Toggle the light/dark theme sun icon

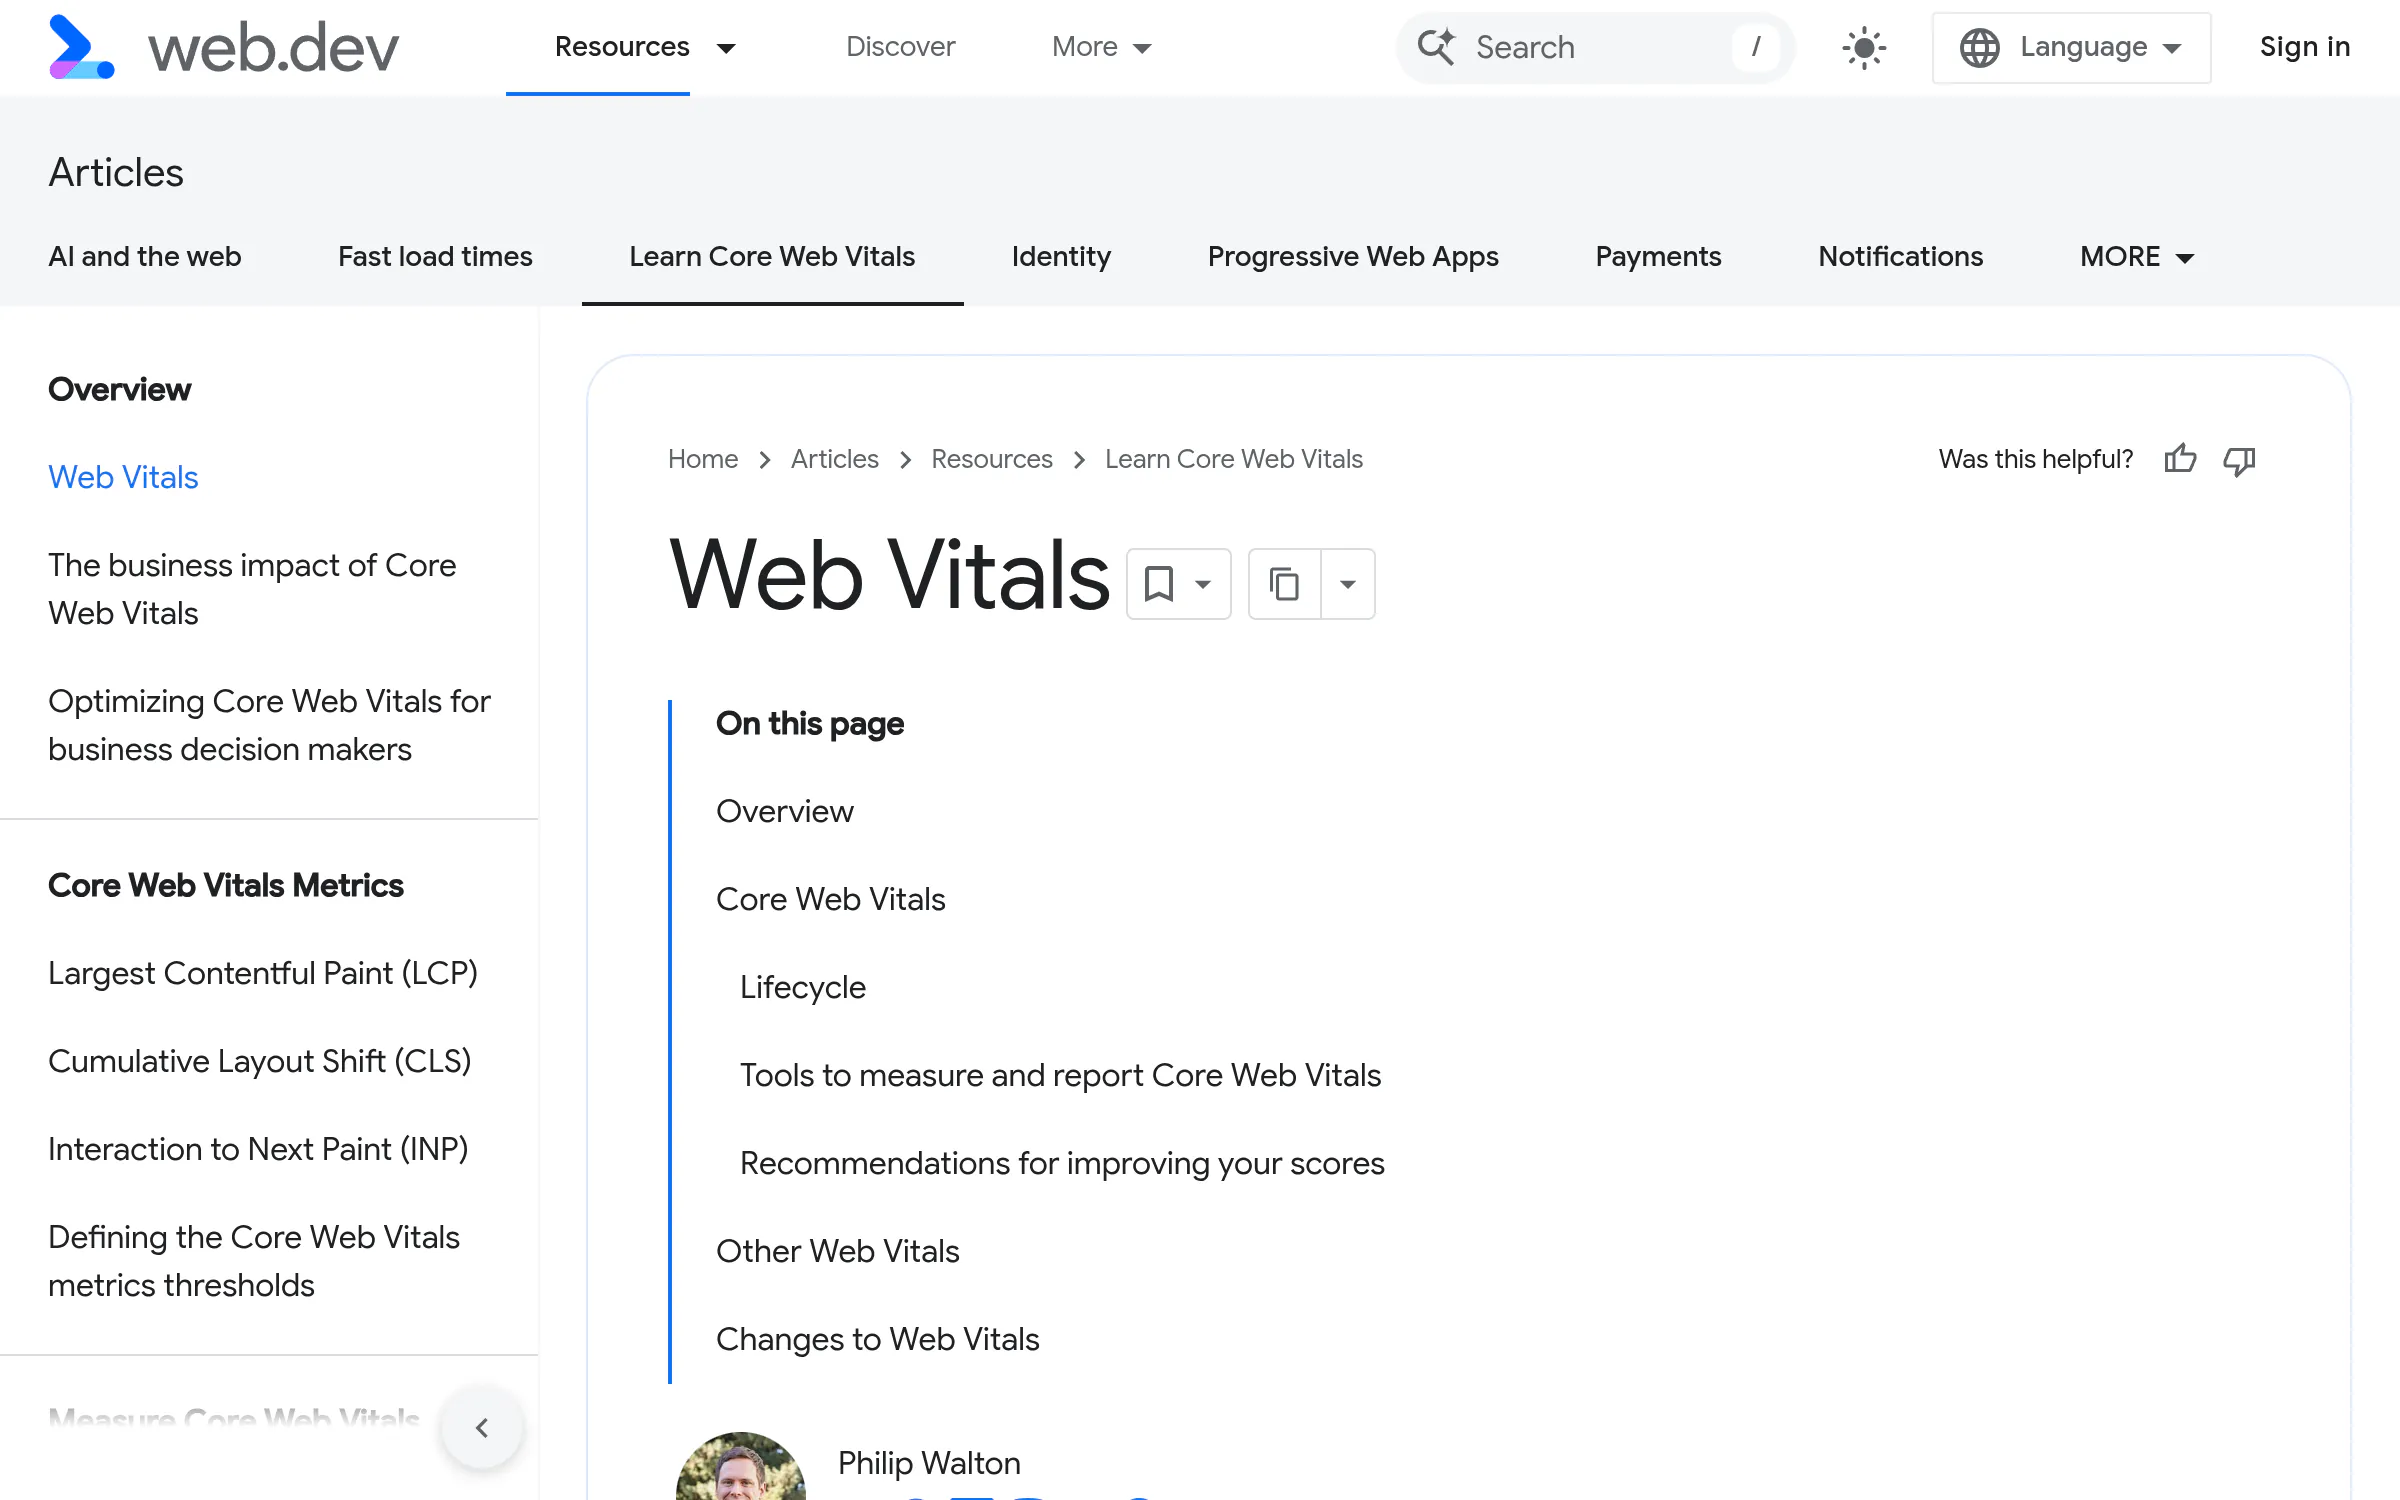(1864, 48)
